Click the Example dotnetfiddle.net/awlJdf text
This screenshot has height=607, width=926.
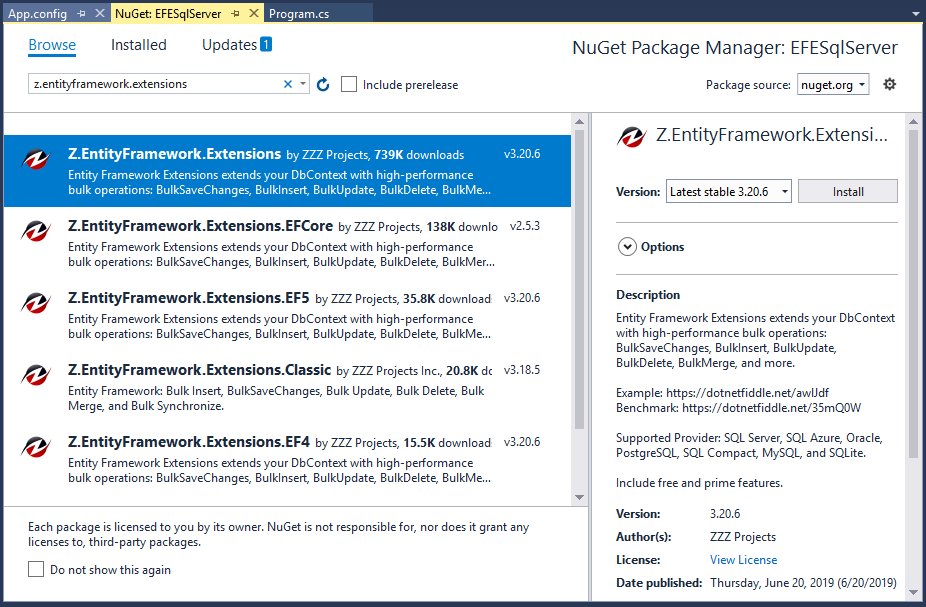pos(722,393)
